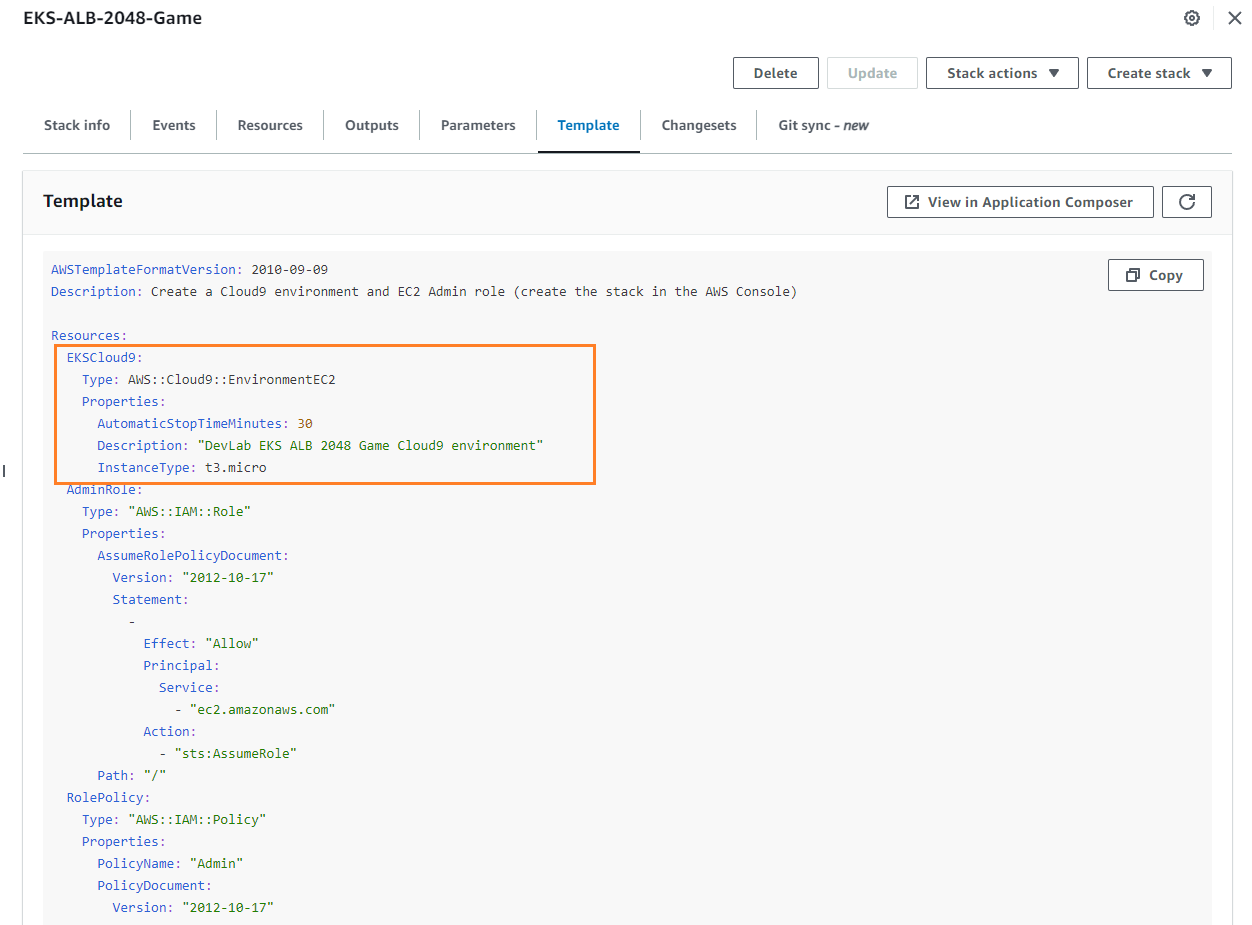The width and height of the screenshot is (1252, 925).
Task: Click the EKS-ALB-2048-Game stack title
Action: pos(113,18)
